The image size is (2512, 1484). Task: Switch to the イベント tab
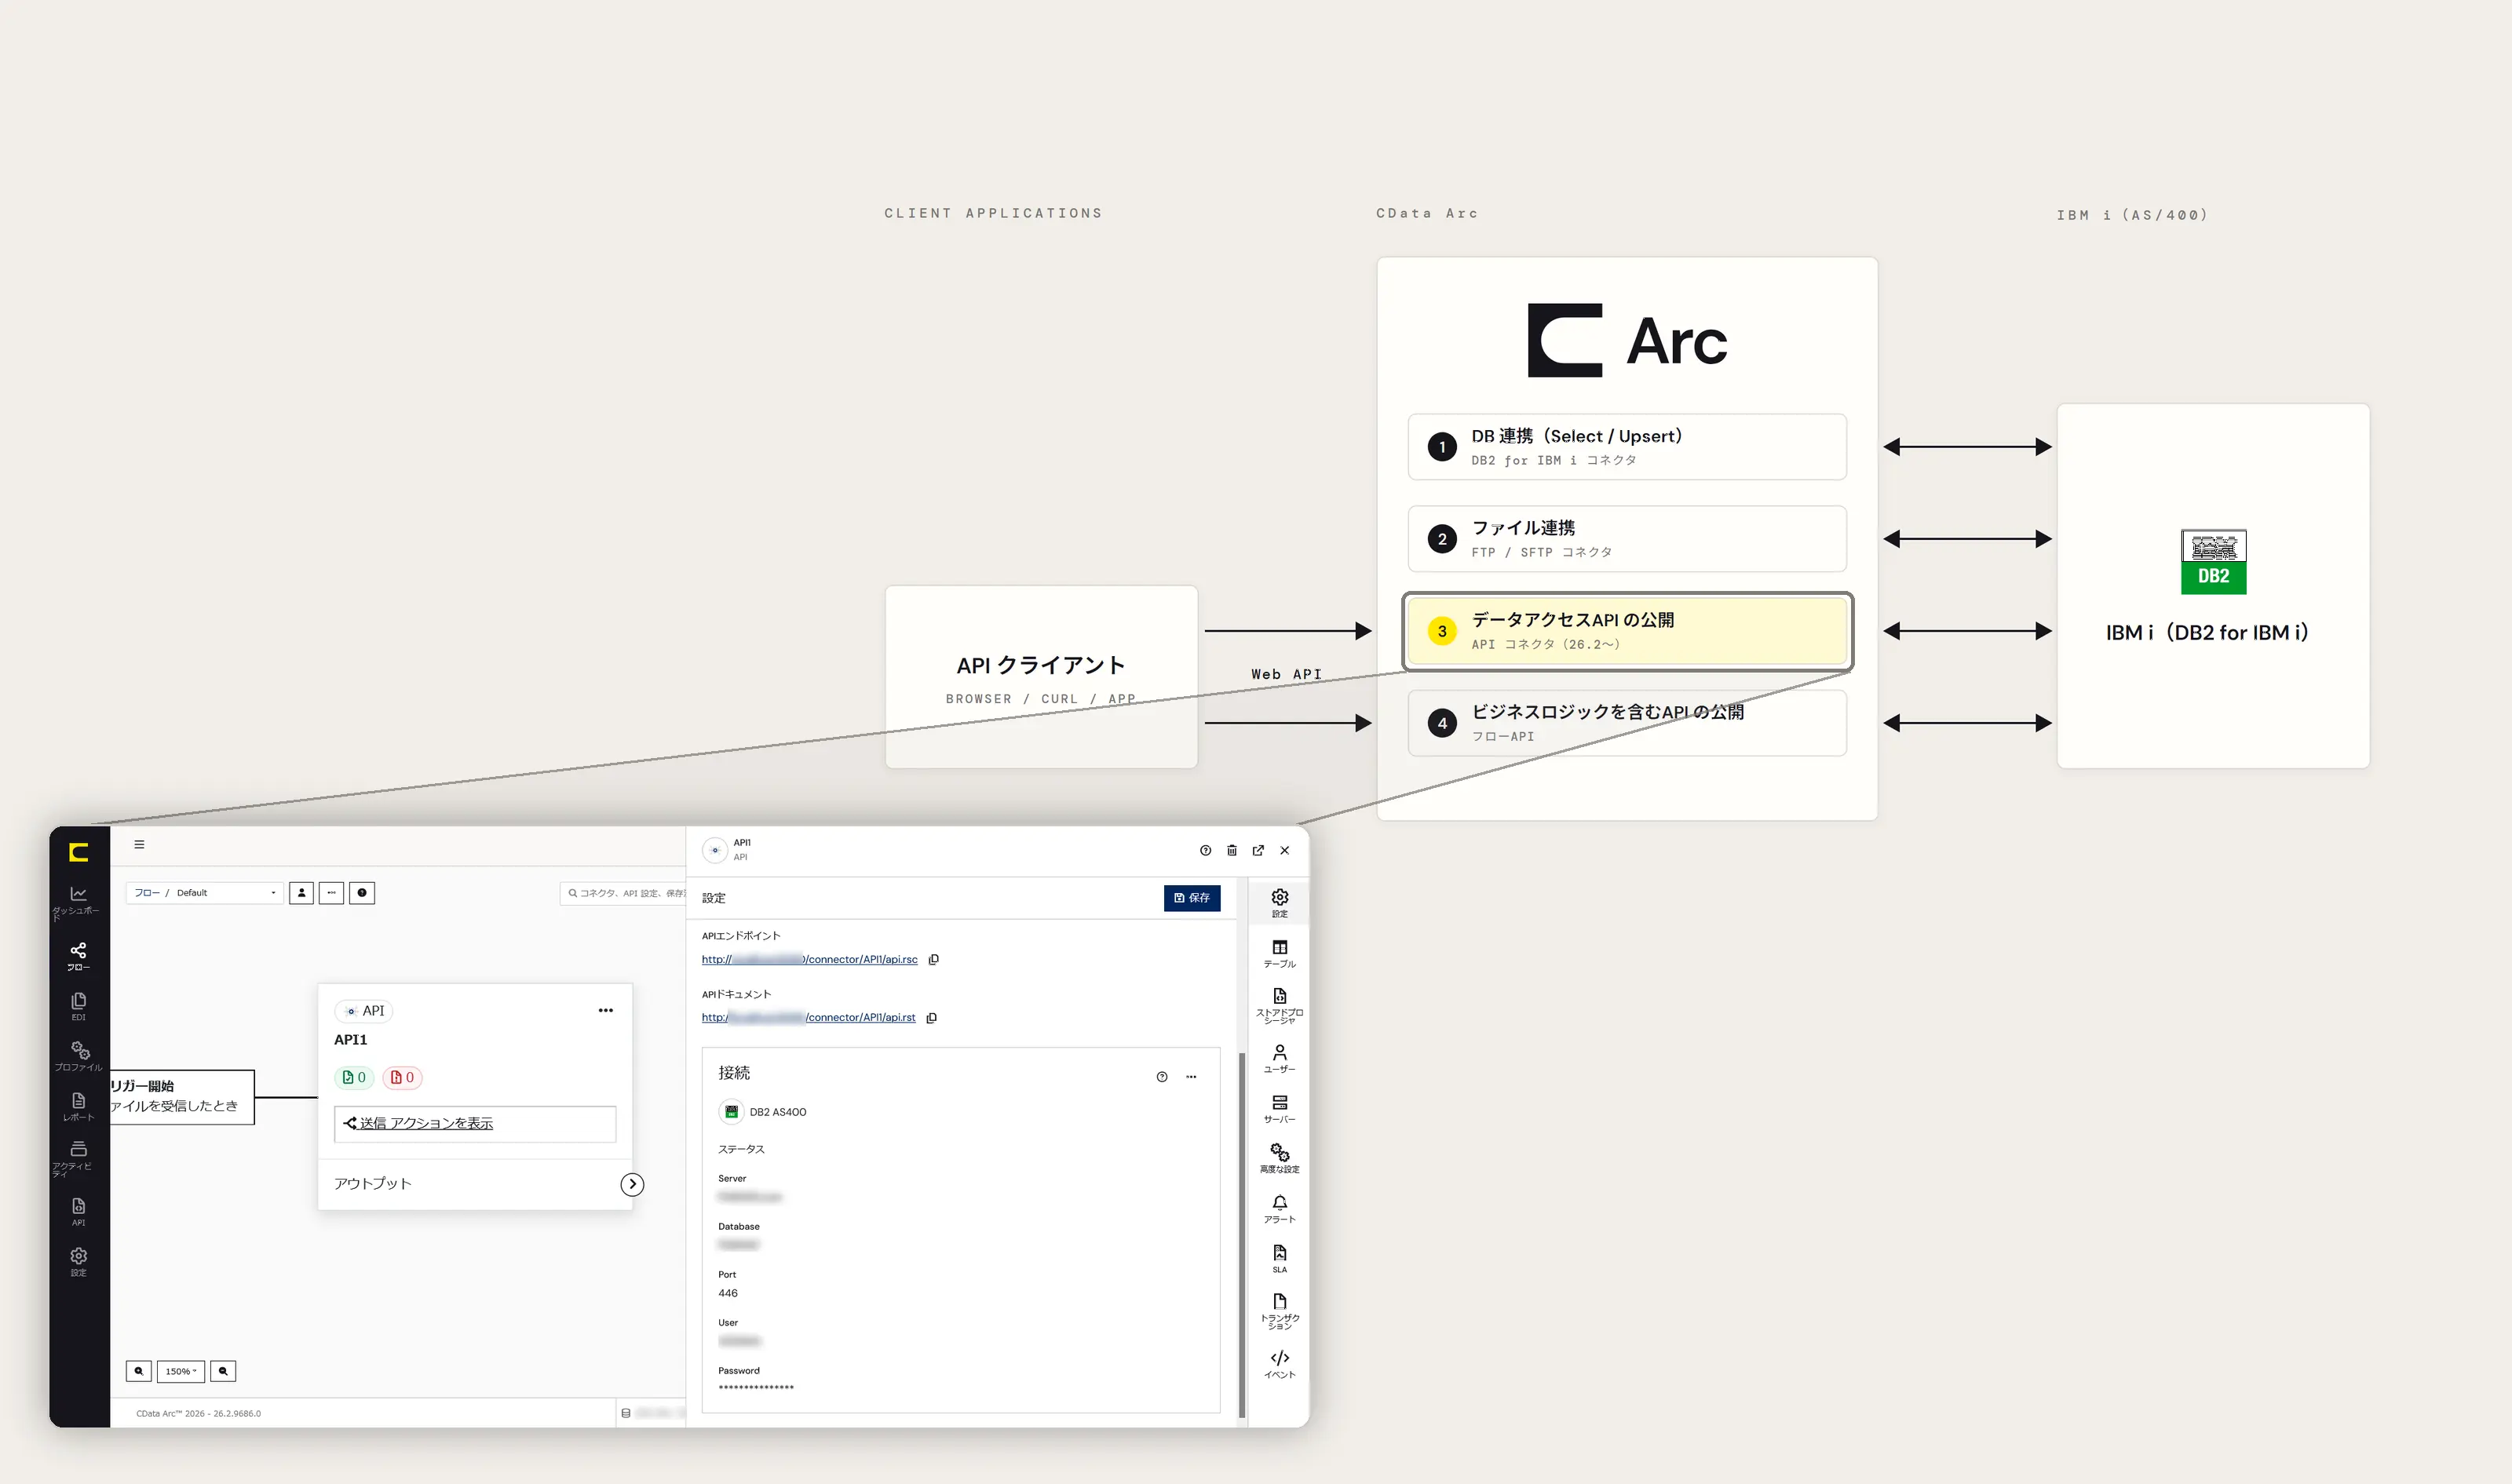[1280, 1364]
